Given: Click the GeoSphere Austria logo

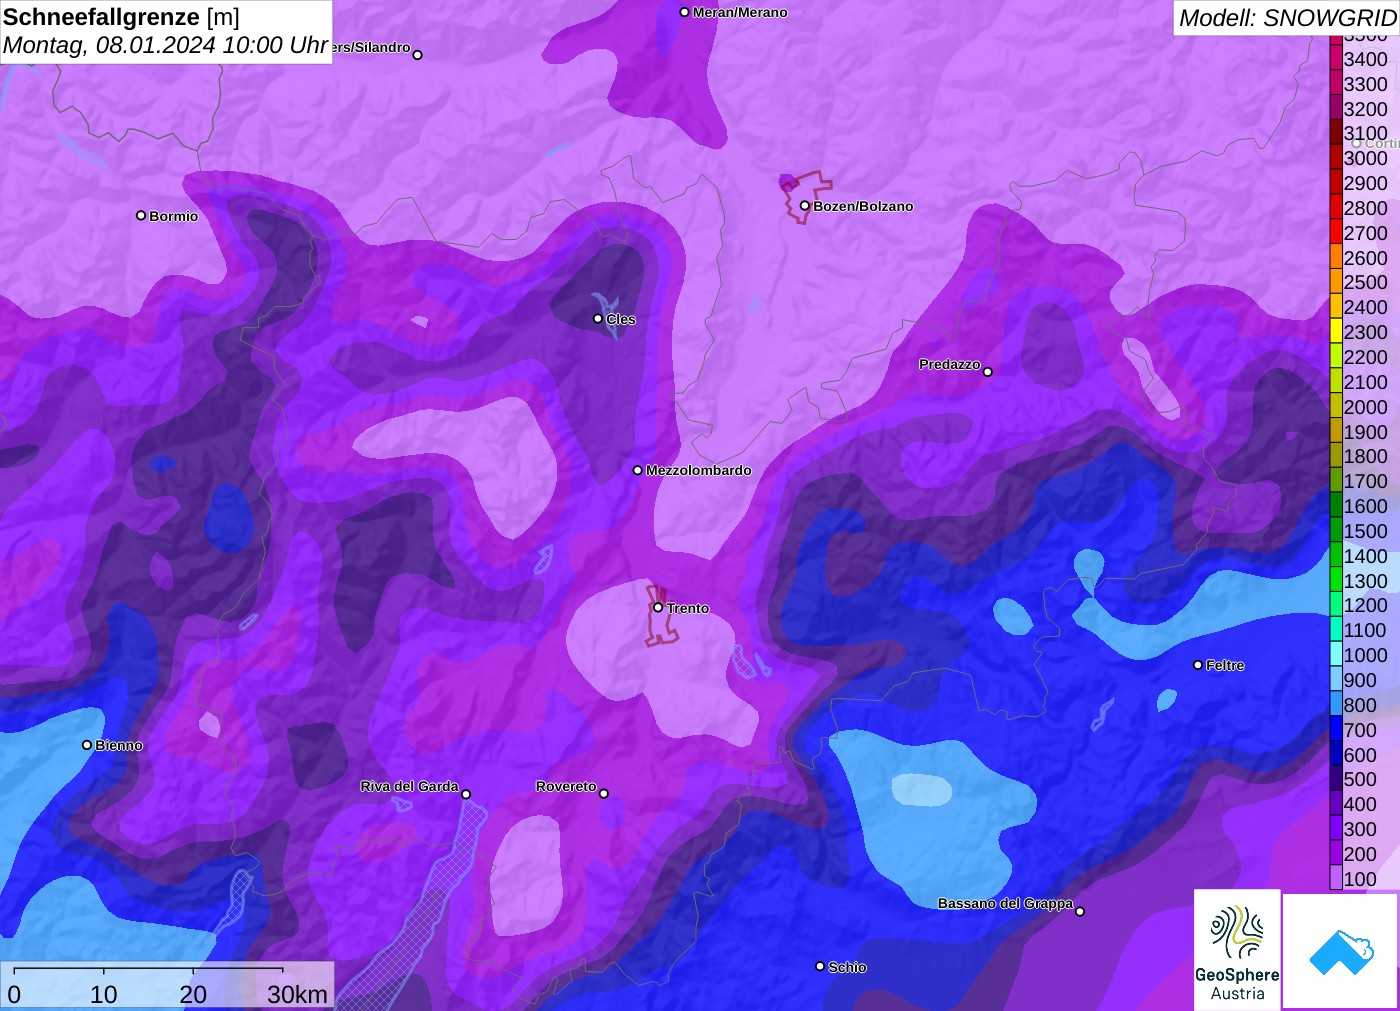Looking at the screenshot, I should pyautogui.click(x=1237, y=949).
